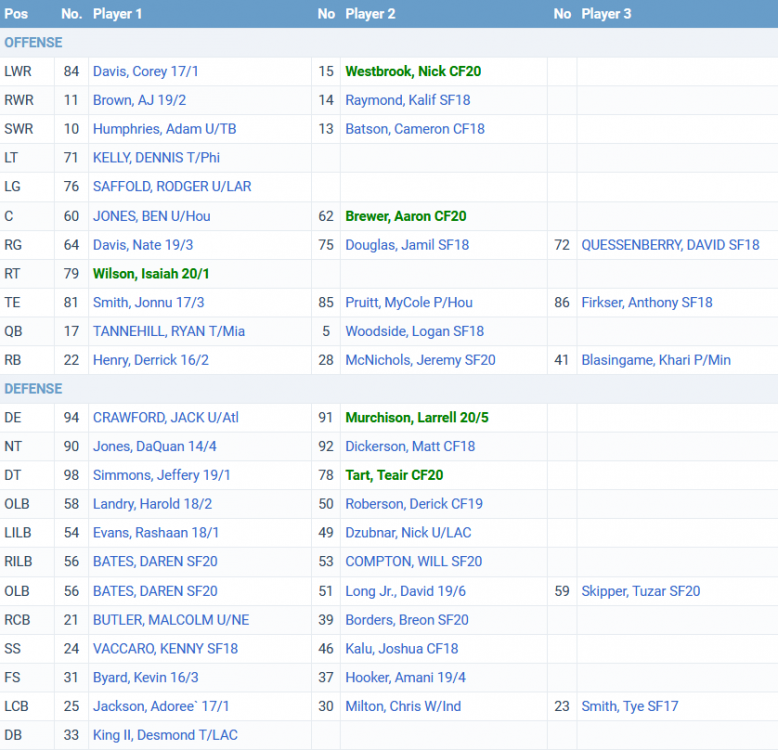The width and height of the screenshot is (778, 750).
Task: Click VACCARO, KENNY SF18 link
Action: (x=165, y=649)
